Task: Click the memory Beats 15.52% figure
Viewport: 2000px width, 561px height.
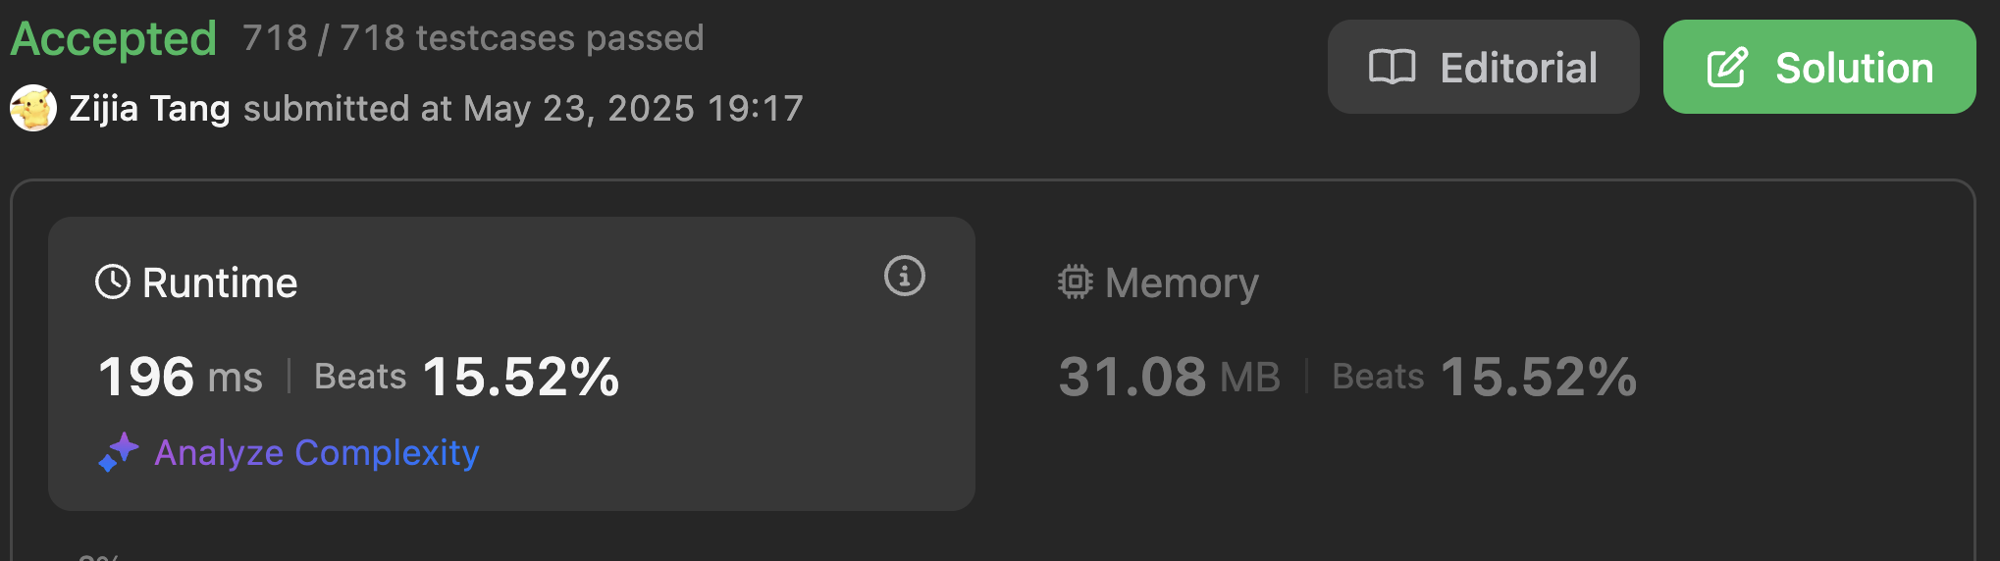Action: tap(1537, 377)
